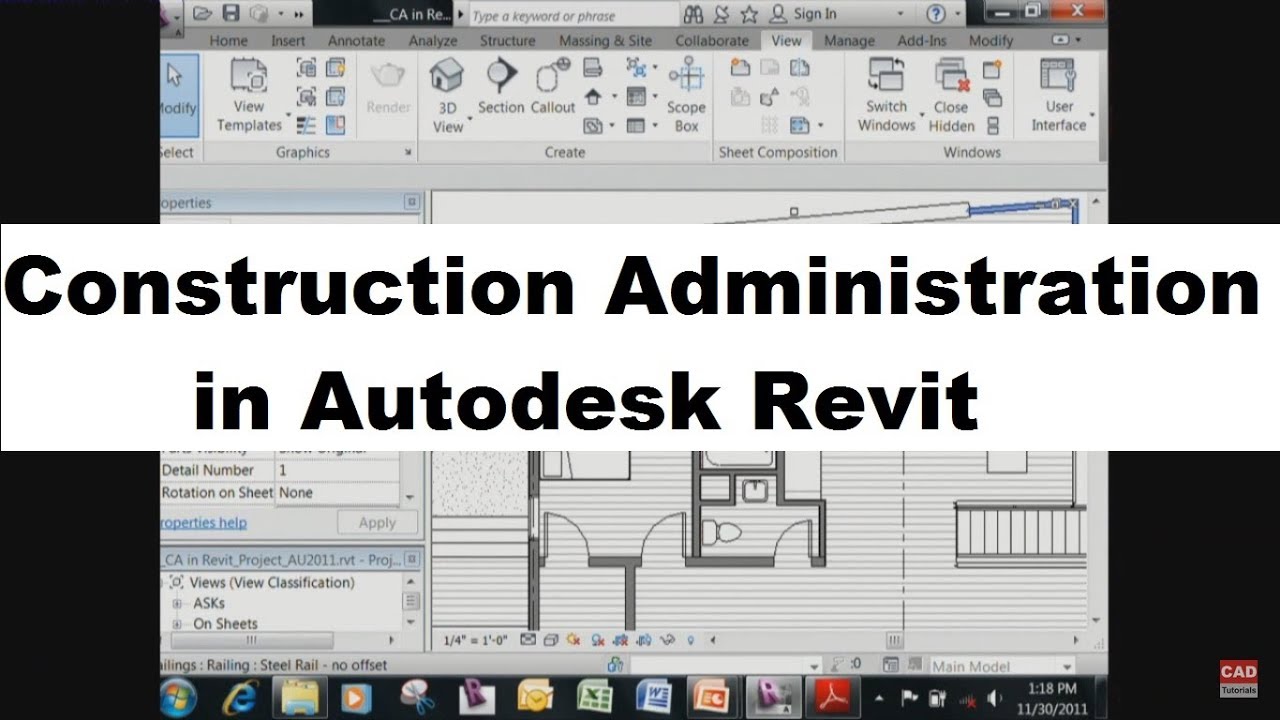
Task: Open the Help question mark icon
Action: tap(936, 14)
